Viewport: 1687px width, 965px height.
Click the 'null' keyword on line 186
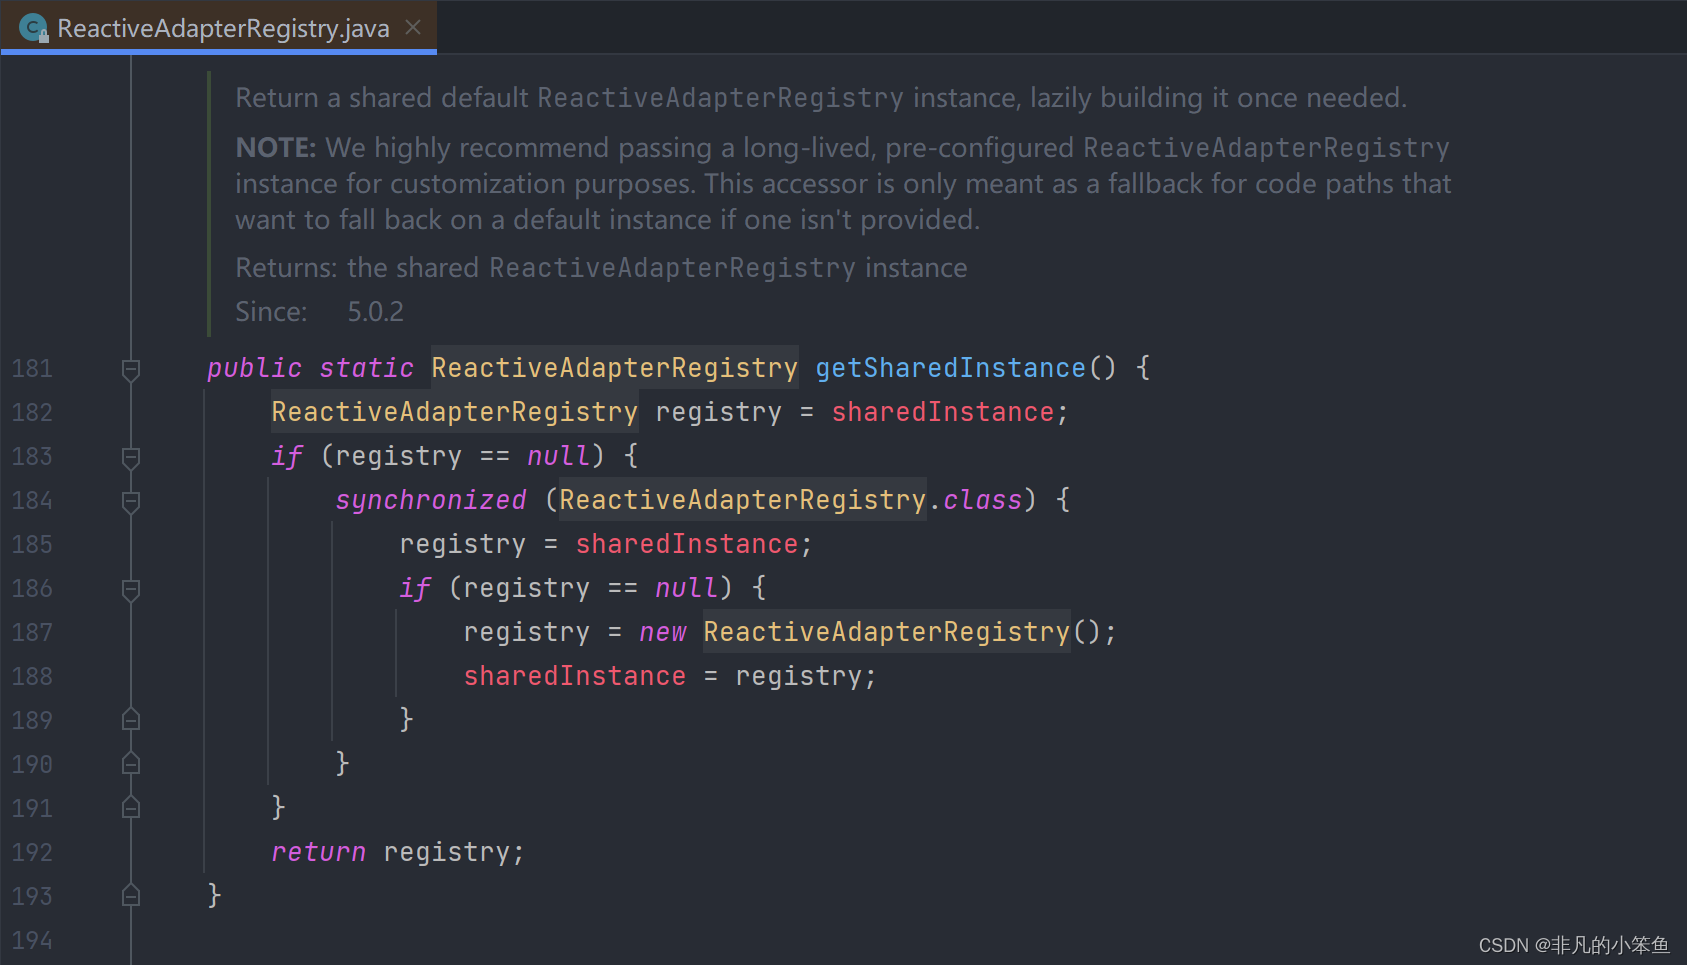[686, 588]
